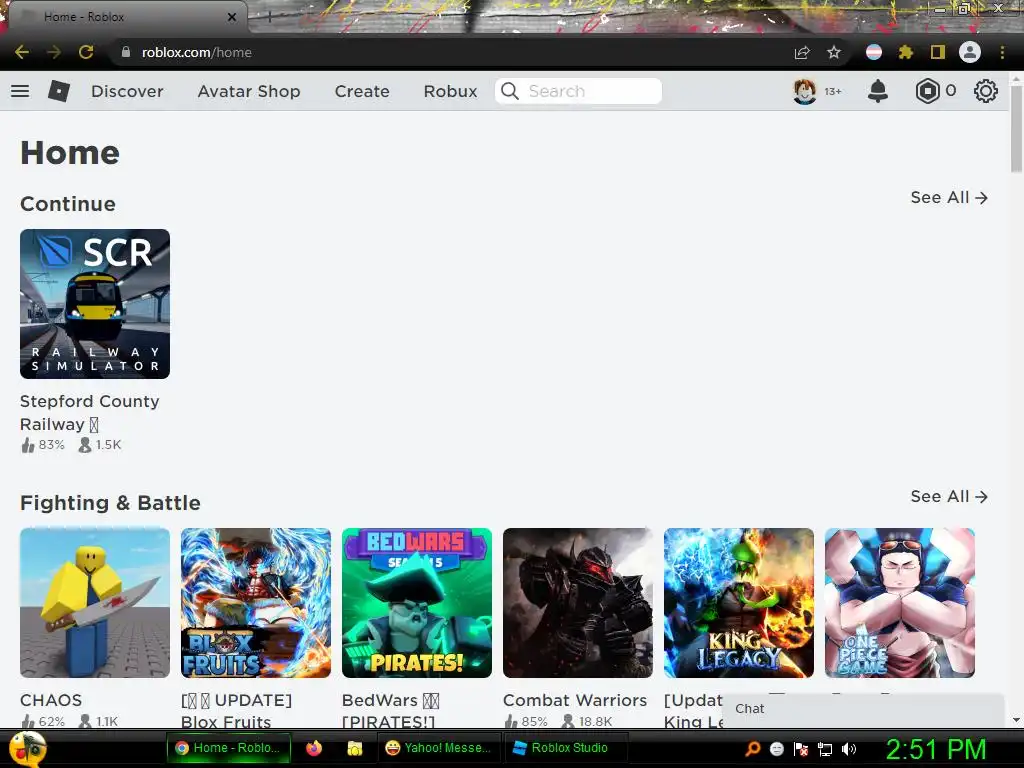Click the page vertical scrollbar thumb
Viewport: 1024px width, 768px height.
[x=1016, y=128]
